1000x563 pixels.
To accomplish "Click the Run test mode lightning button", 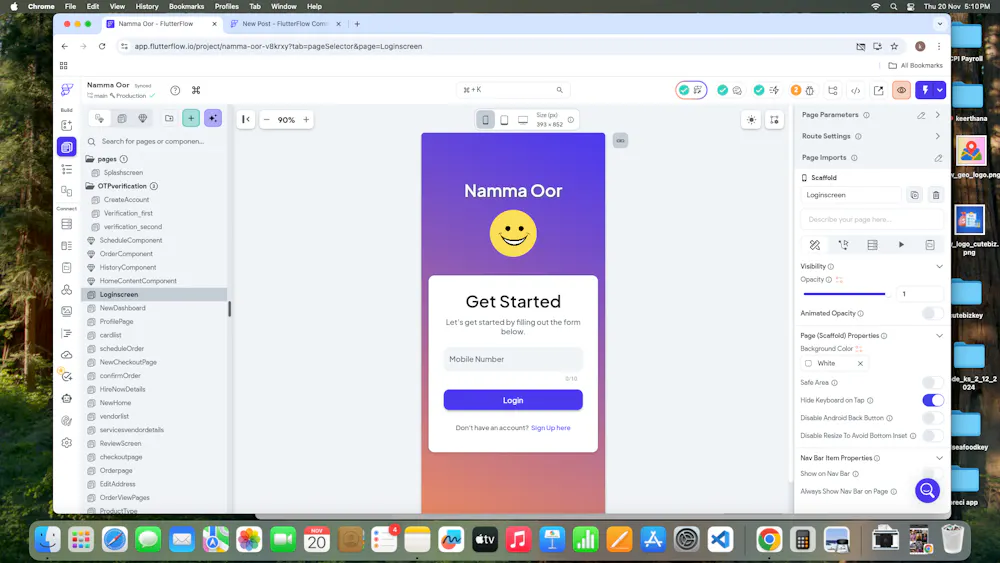I will (x=925, y=90).
